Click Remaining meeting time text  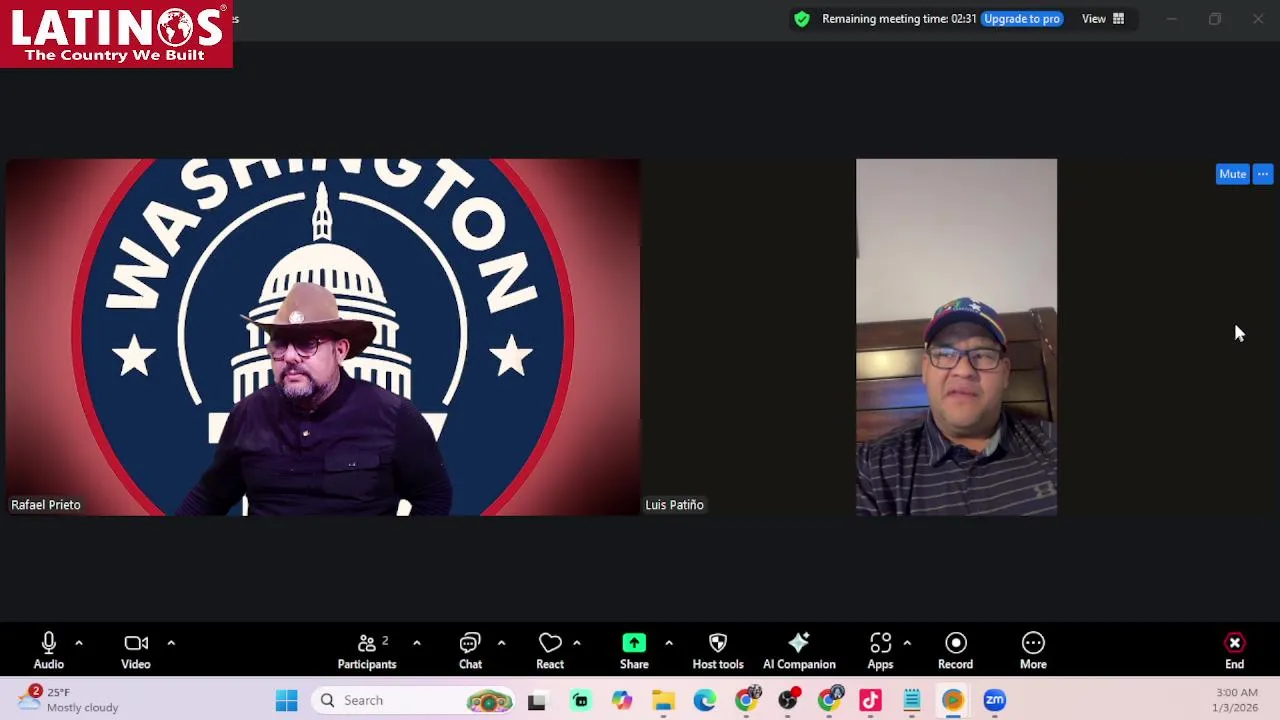pos(899,18)
